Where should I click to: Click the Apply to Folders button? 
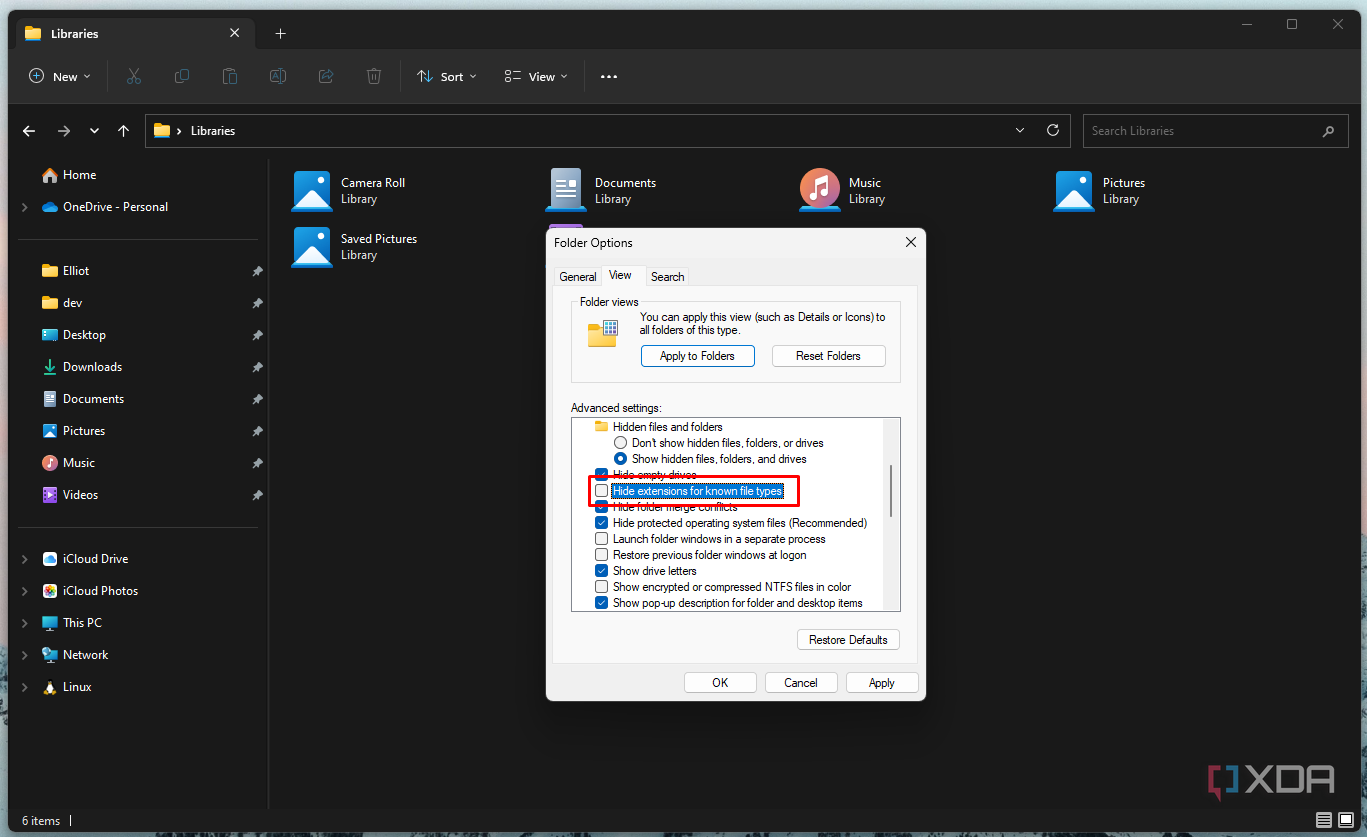[697, 356]
